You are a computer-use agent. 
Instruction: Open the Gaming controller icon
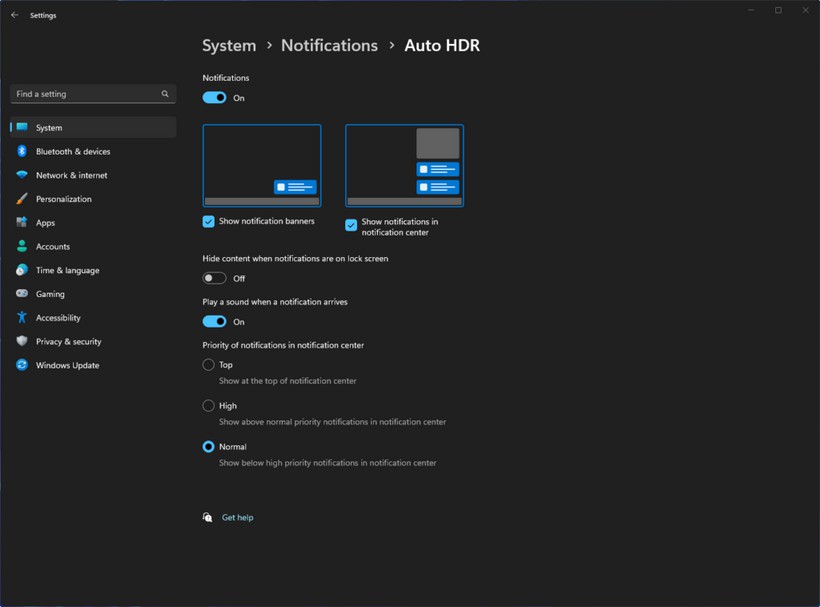tap(22, 293)
